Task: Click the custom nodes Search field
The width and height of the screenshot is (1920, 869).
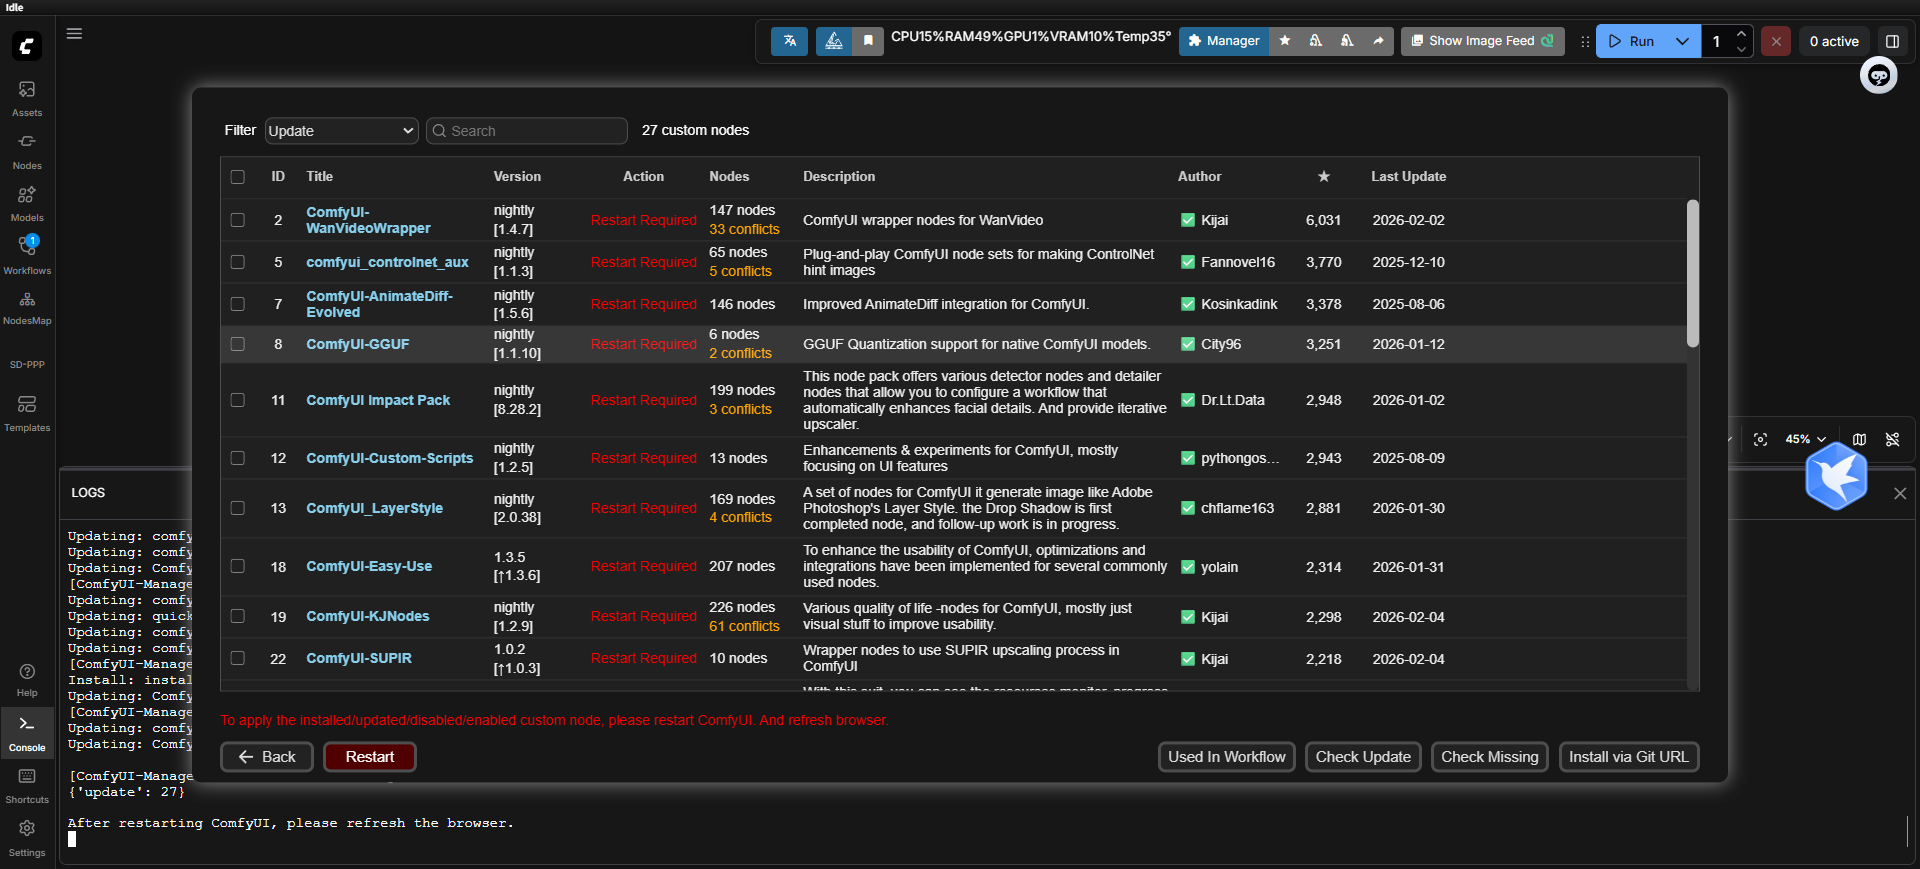Action: (x=527, y=131)
